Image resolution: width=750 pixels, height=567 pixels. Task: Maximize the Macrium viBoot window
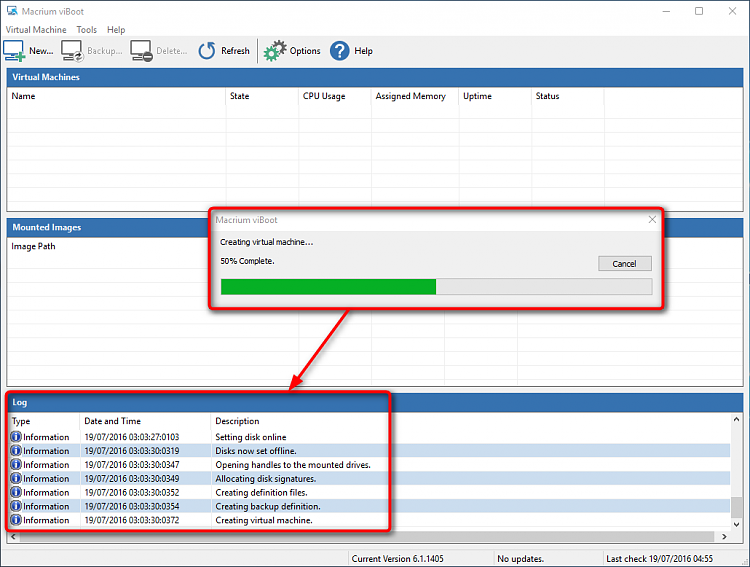tap(699, 11)
